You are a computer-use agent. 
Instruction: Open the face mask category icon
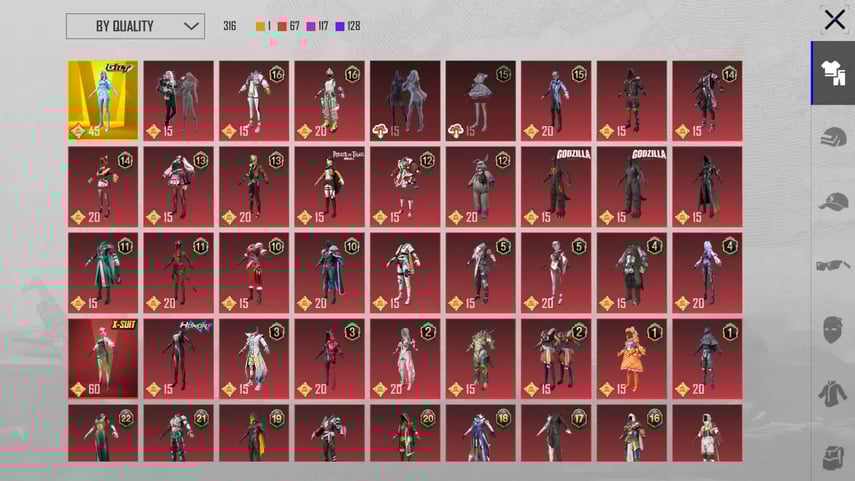[x=832, y=330]
